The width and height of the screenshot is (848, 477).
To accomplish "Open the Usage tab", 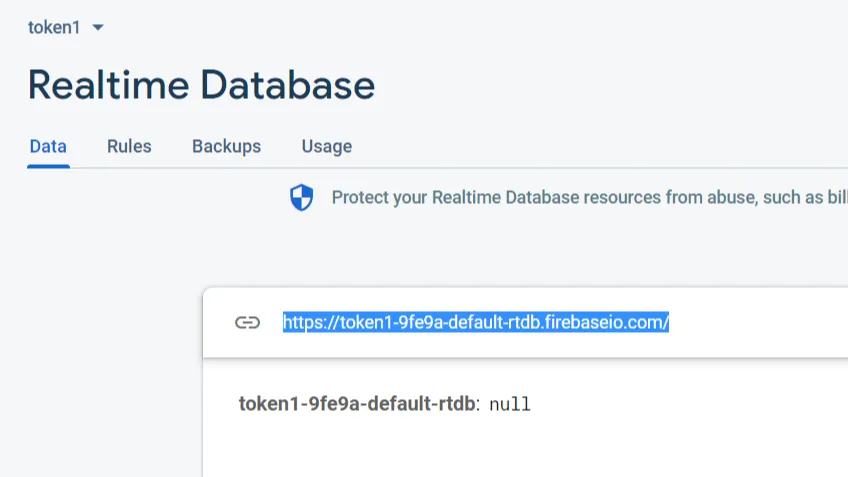I will coord(327,147).
